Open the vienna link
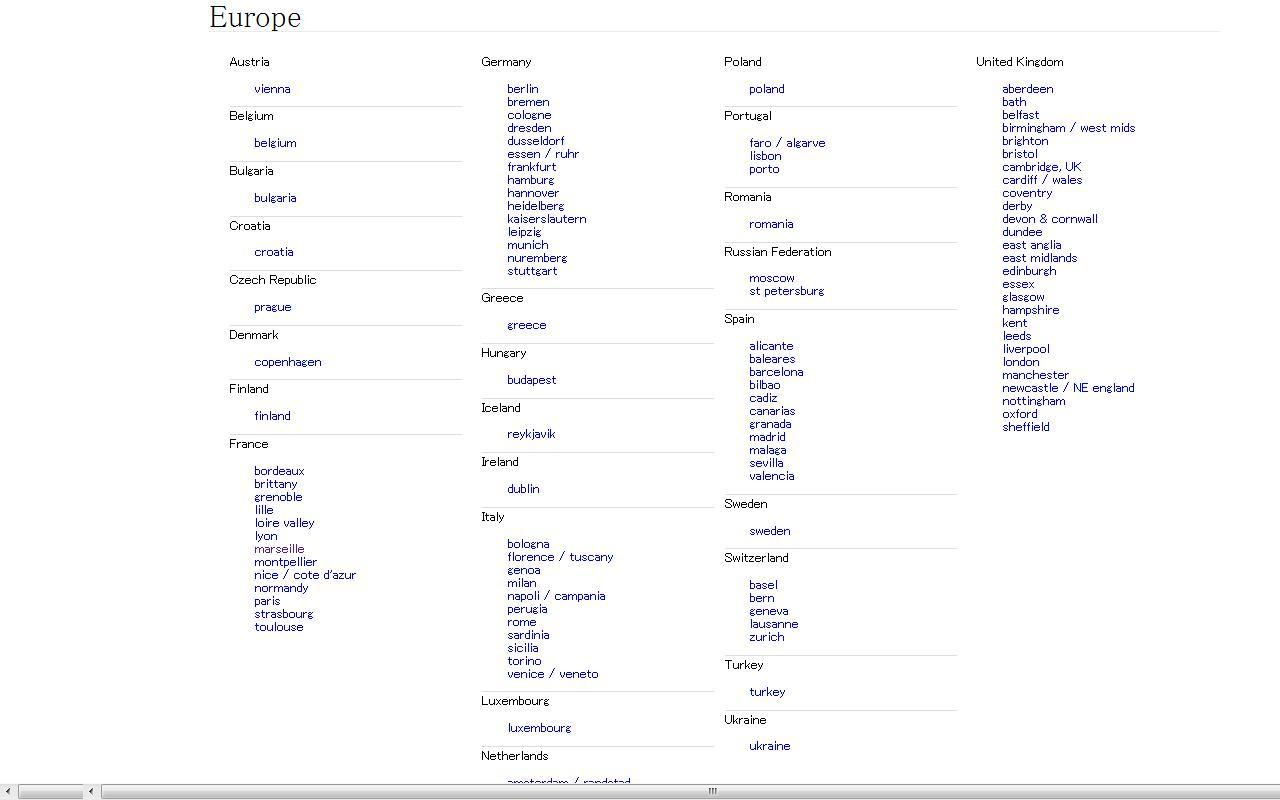1280x800 pixels. (272, 89)
